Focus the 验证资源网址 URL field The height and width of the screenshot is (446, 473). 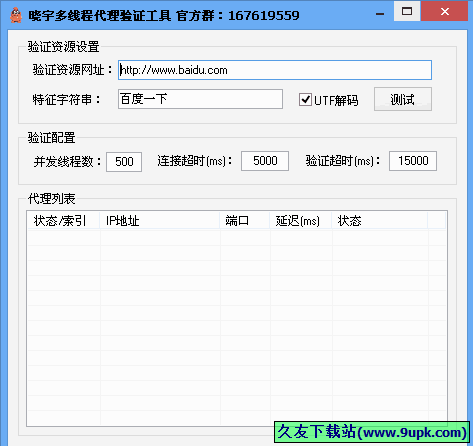click(275, 70)
